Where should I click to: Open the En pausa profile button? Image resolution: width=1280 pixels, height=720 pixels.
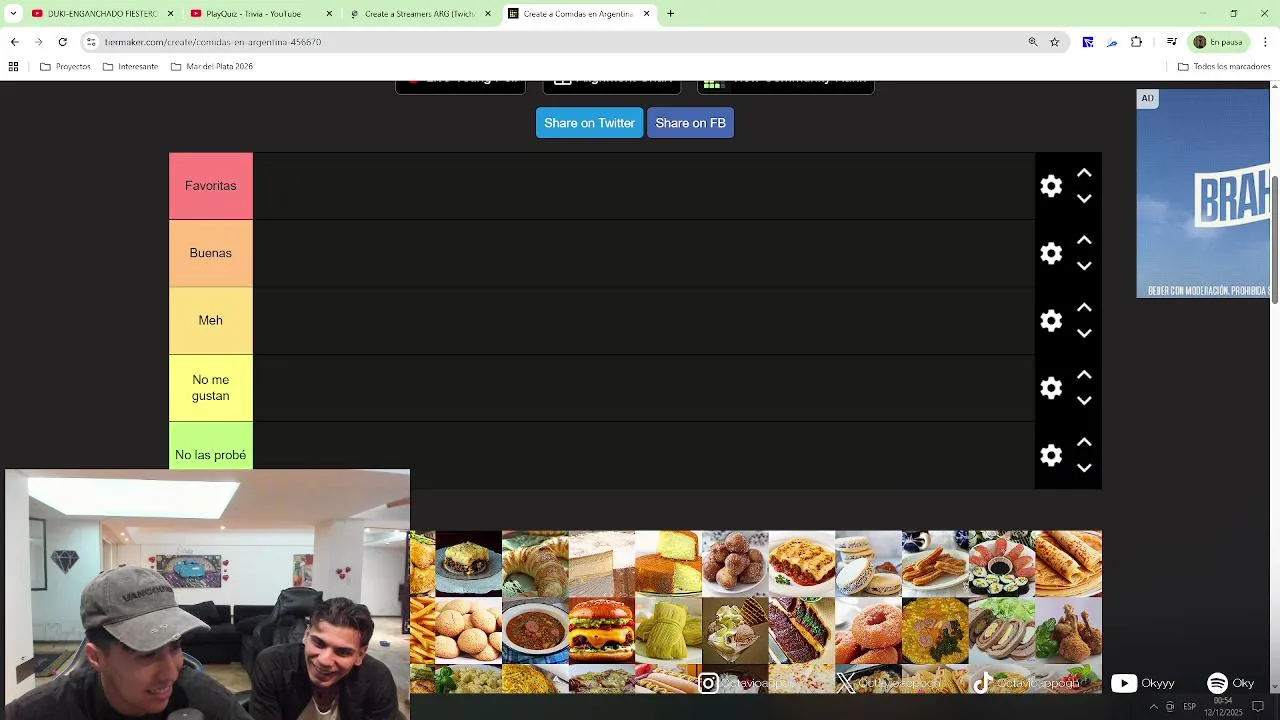(1218, 42)
